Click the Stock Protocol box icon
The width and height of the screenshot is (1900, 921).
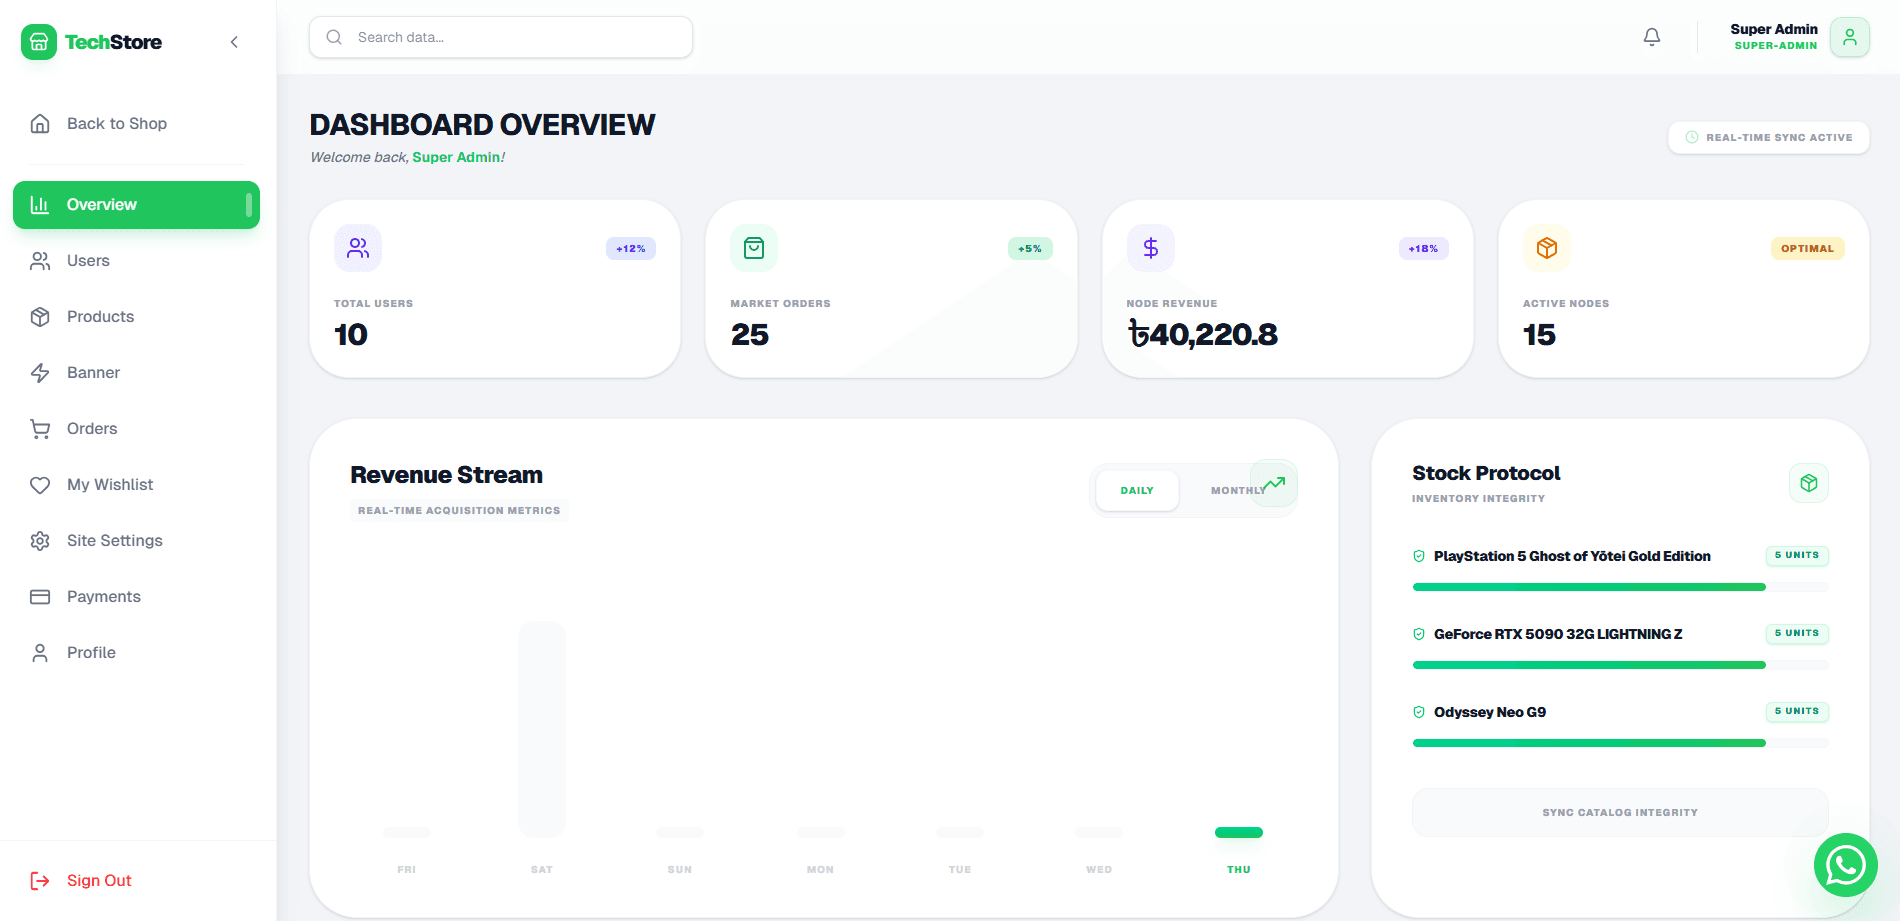1809,484
